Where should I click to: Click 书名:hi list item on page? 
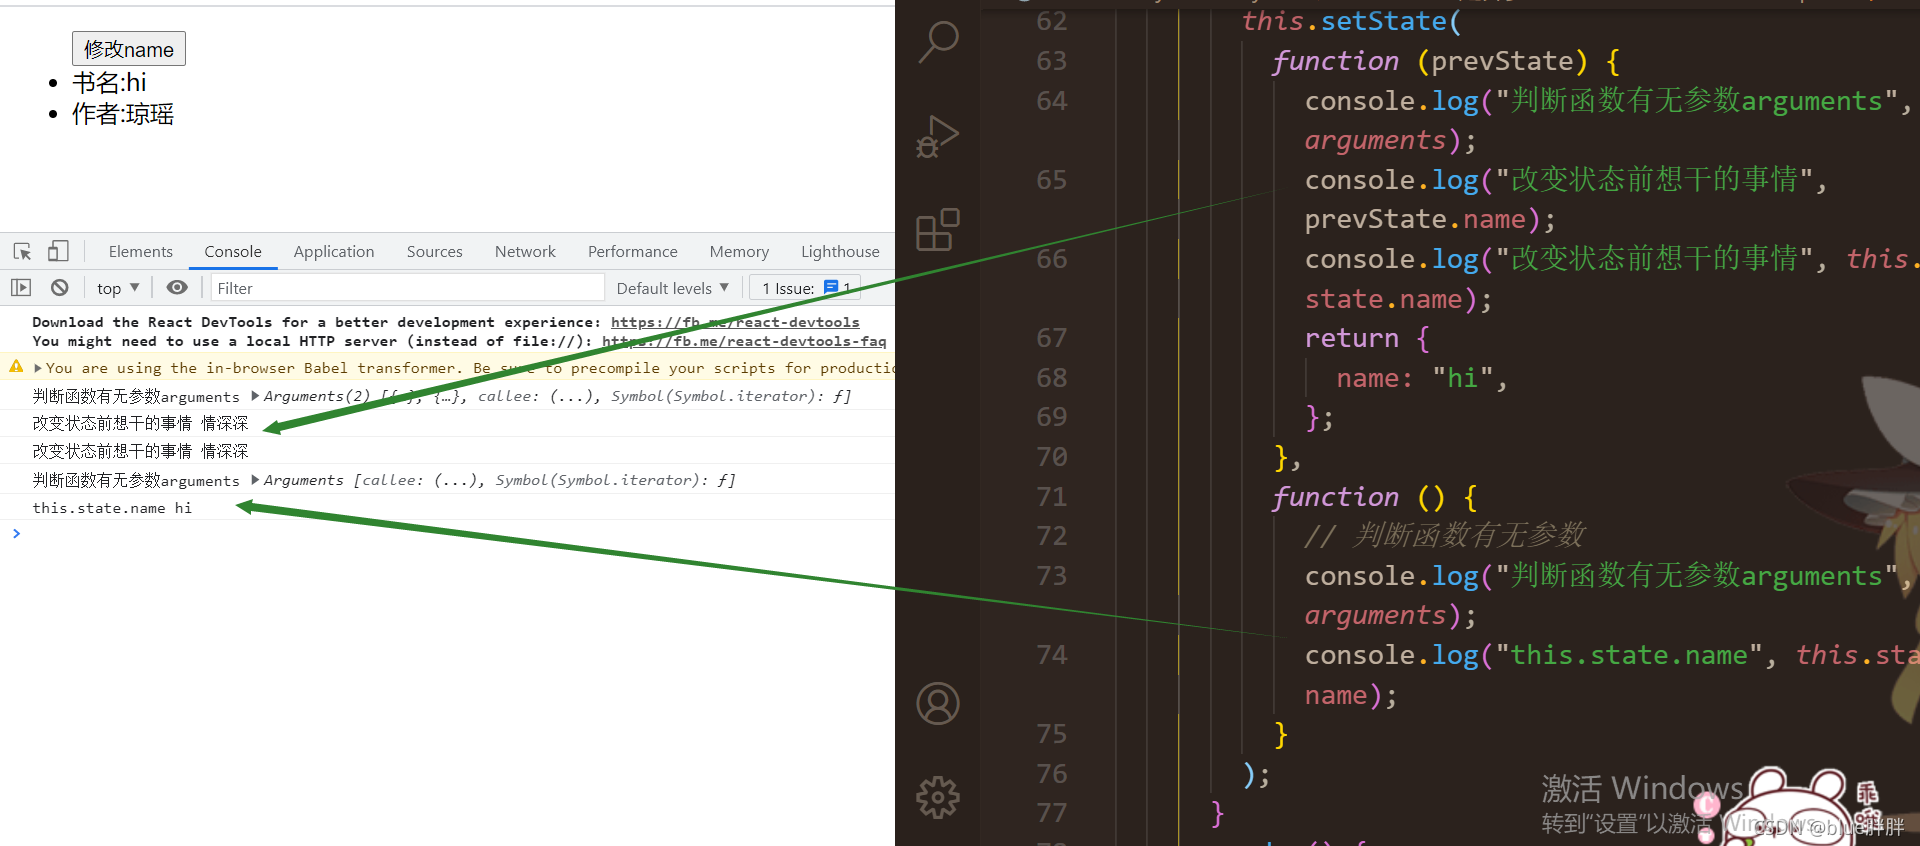(x=109, y=83)
